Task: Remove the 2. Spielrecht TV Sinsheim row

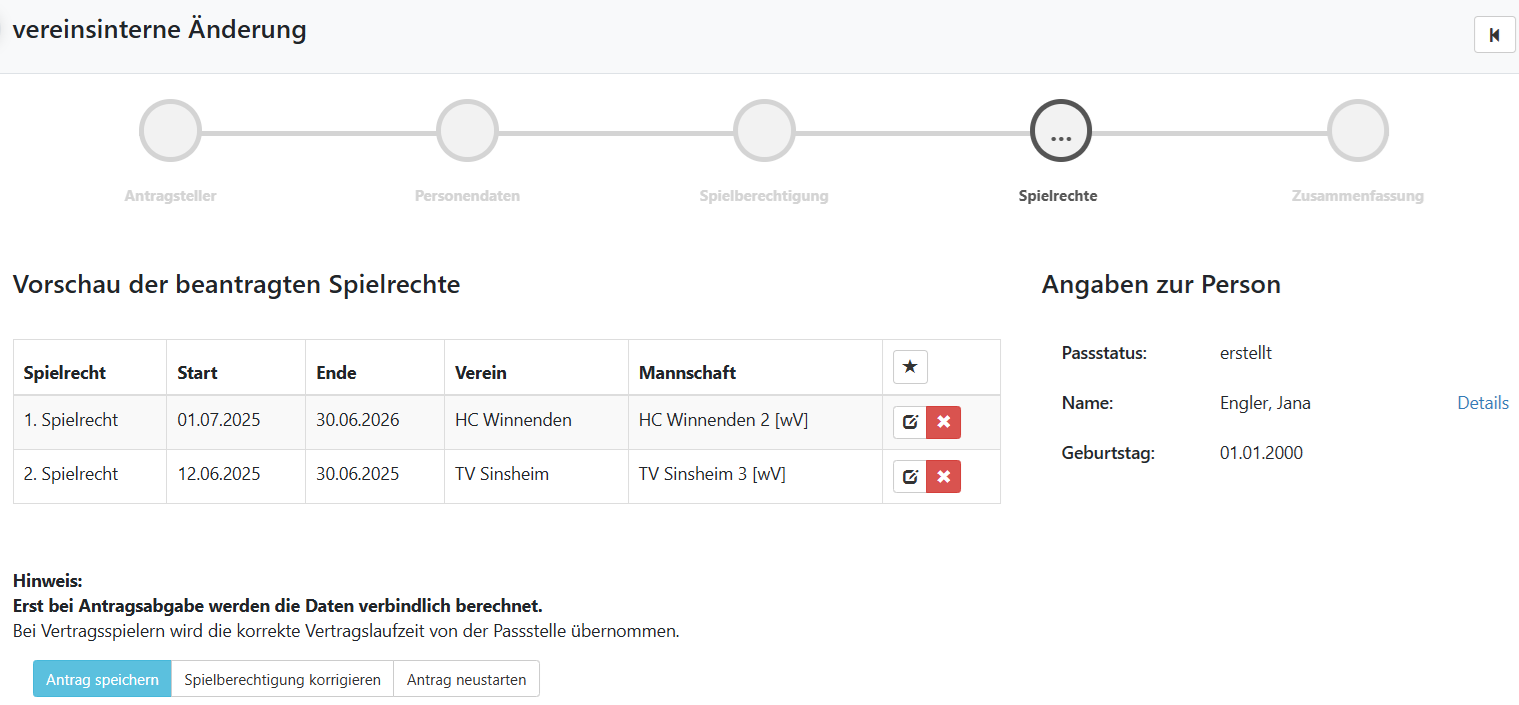Action: tap(943, 477)
